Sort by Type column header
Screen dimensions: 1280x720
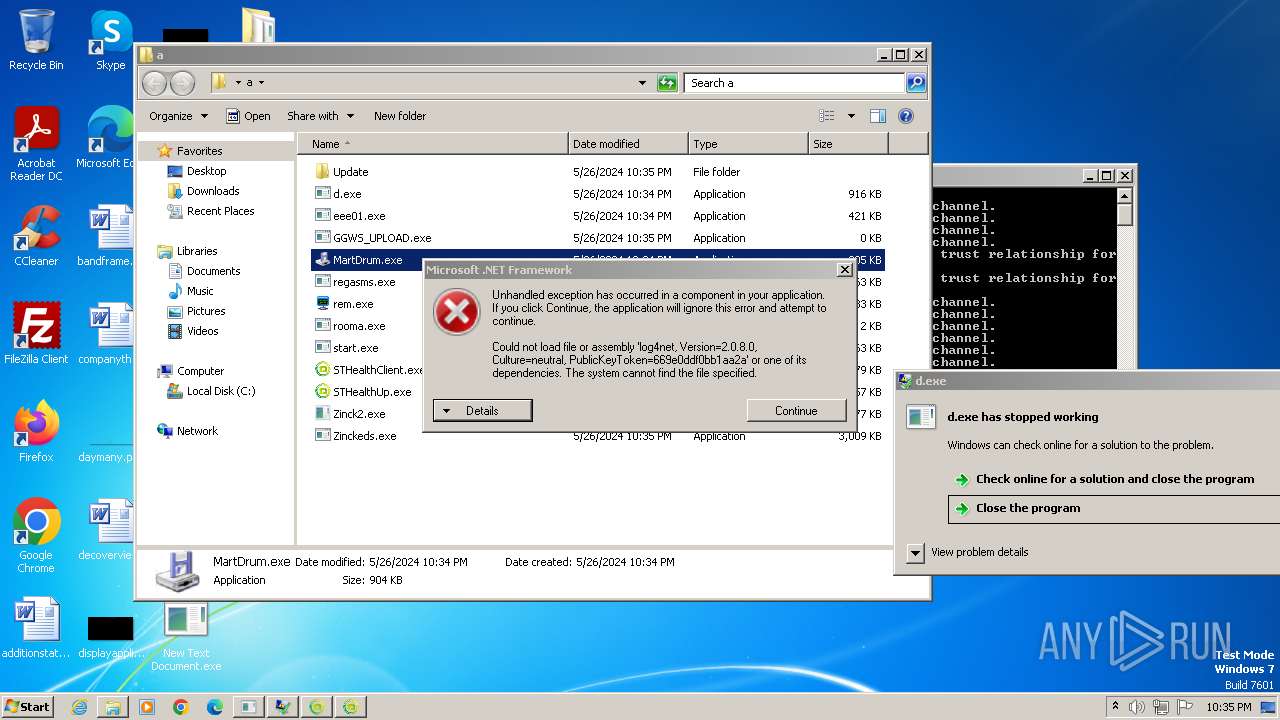(748, 144)
